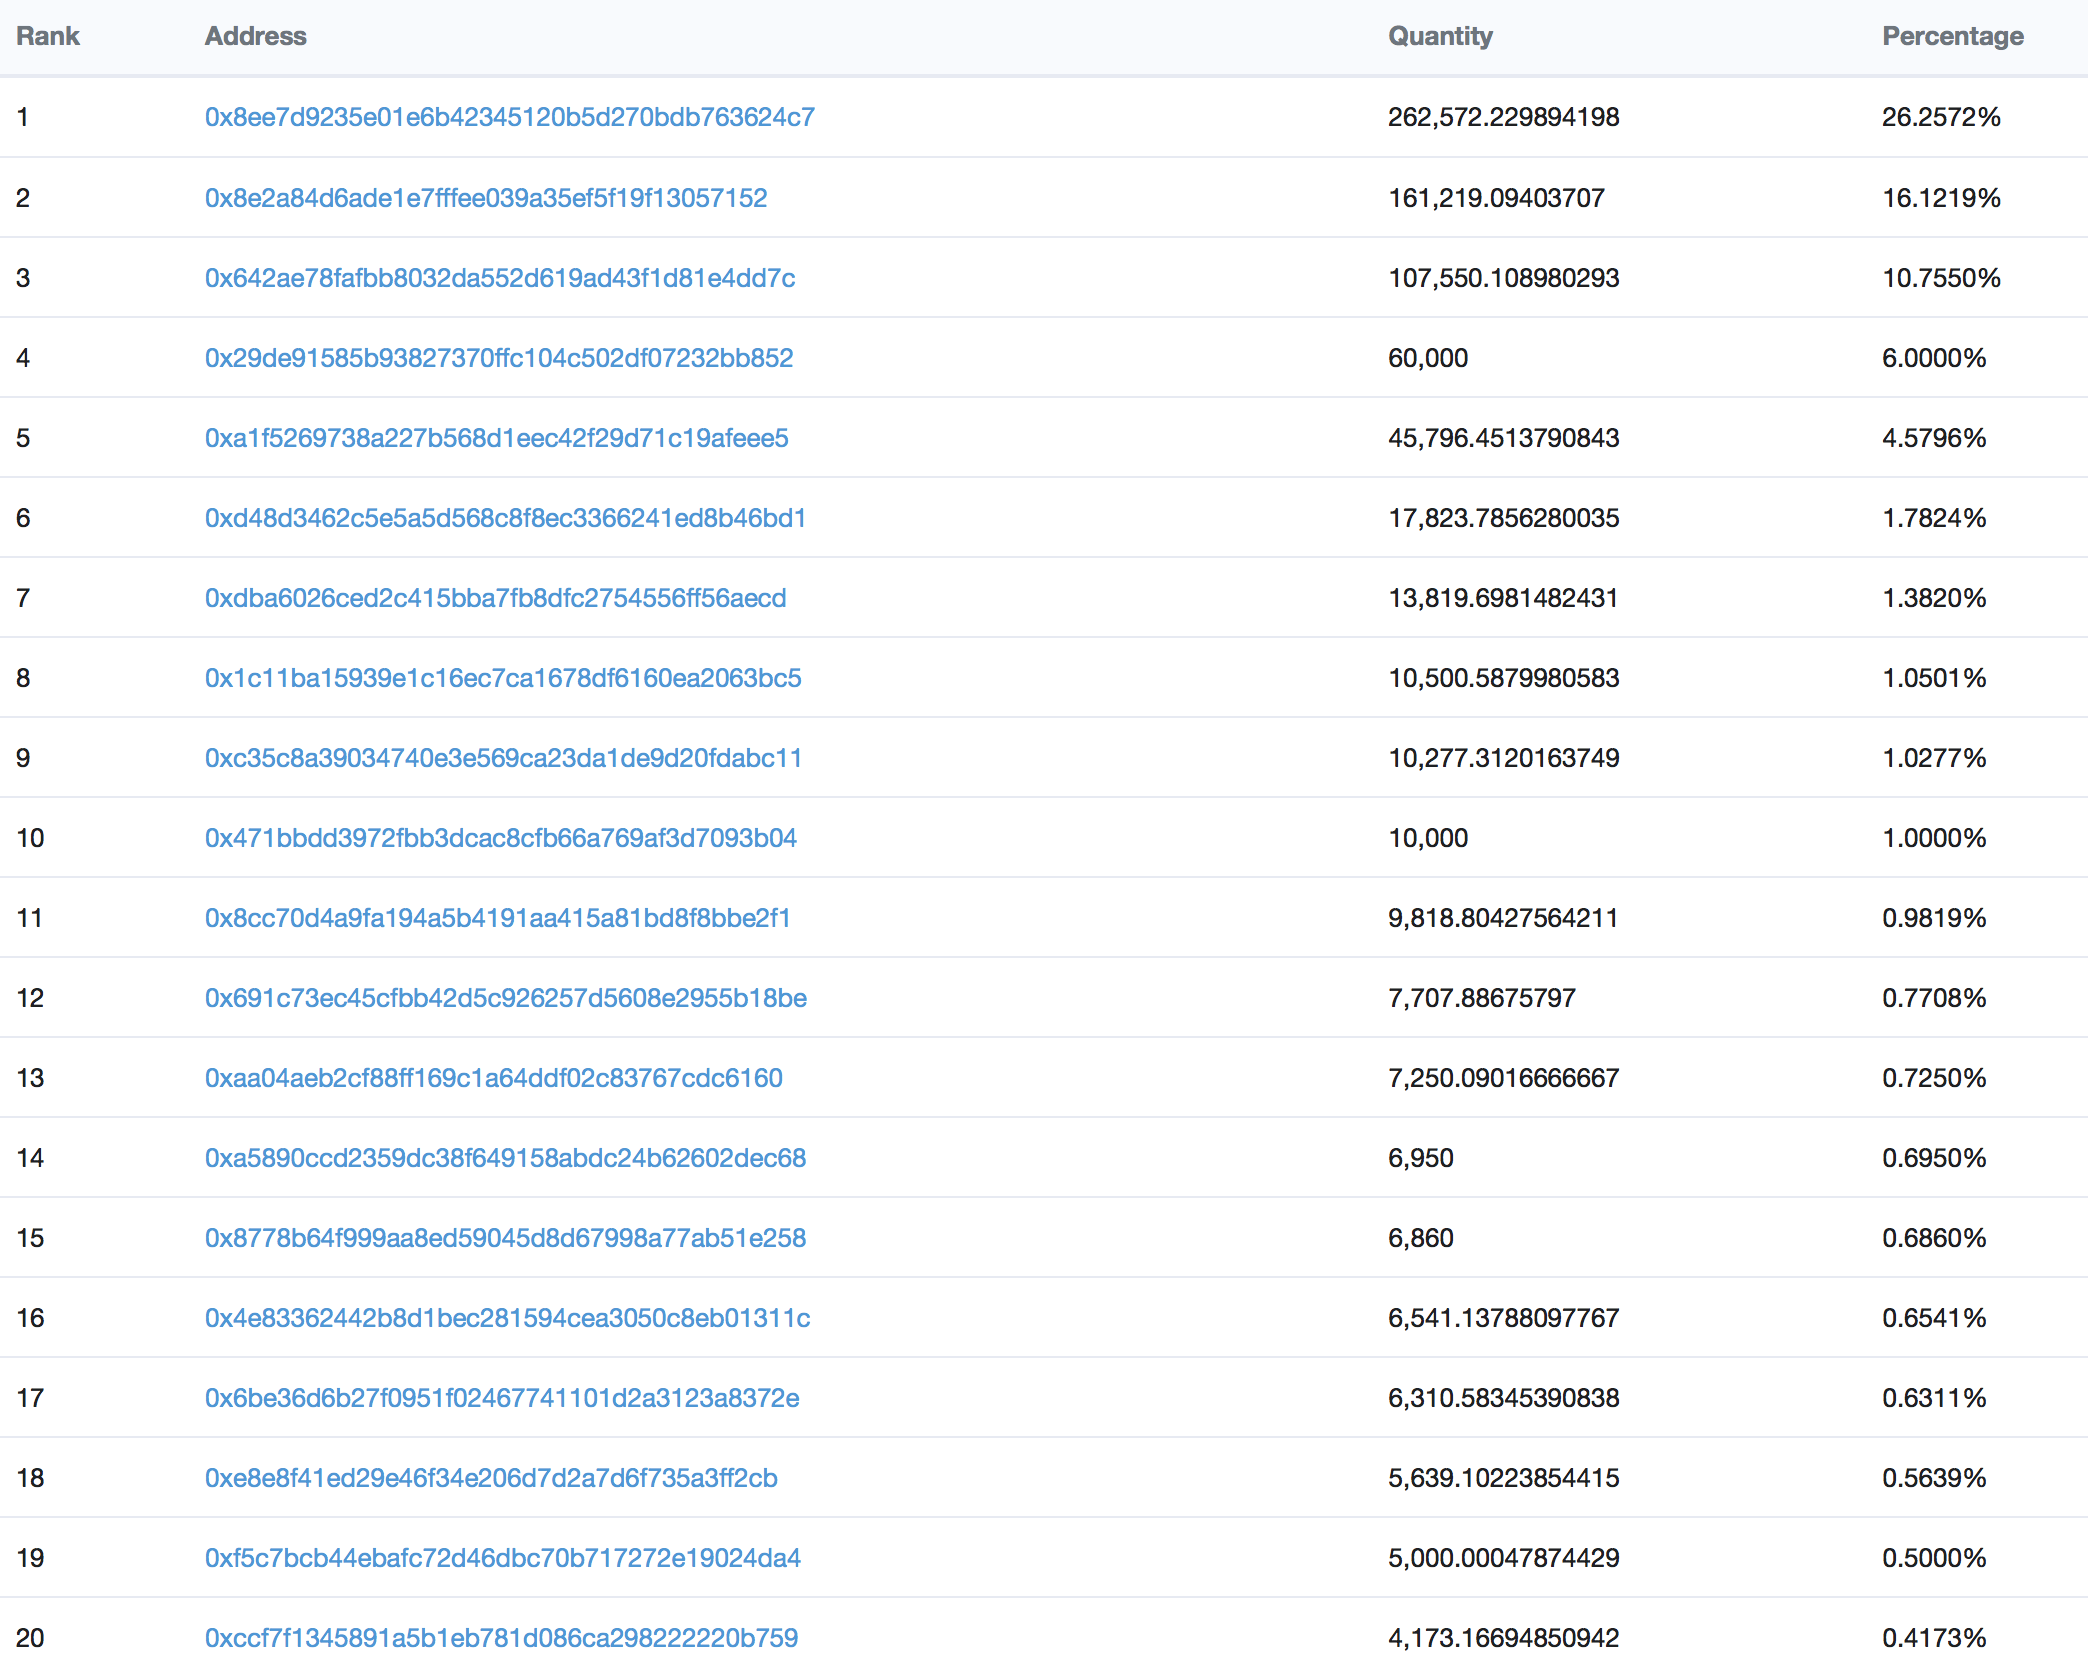Click the 1.0000% percentage value
This screenshot has width=2088, height=1662.
[x=1934, y=838]
